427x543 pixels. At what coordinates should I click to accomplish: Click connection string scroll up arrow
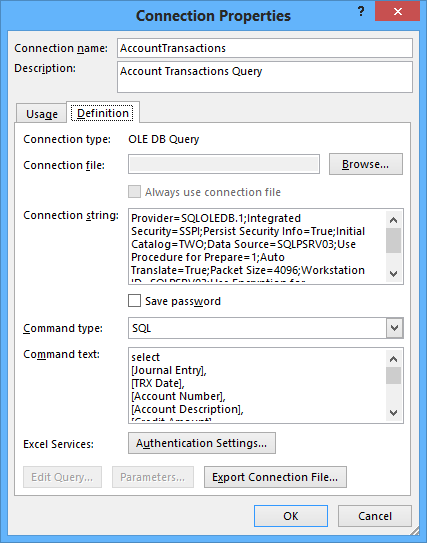tap(393, 220)
